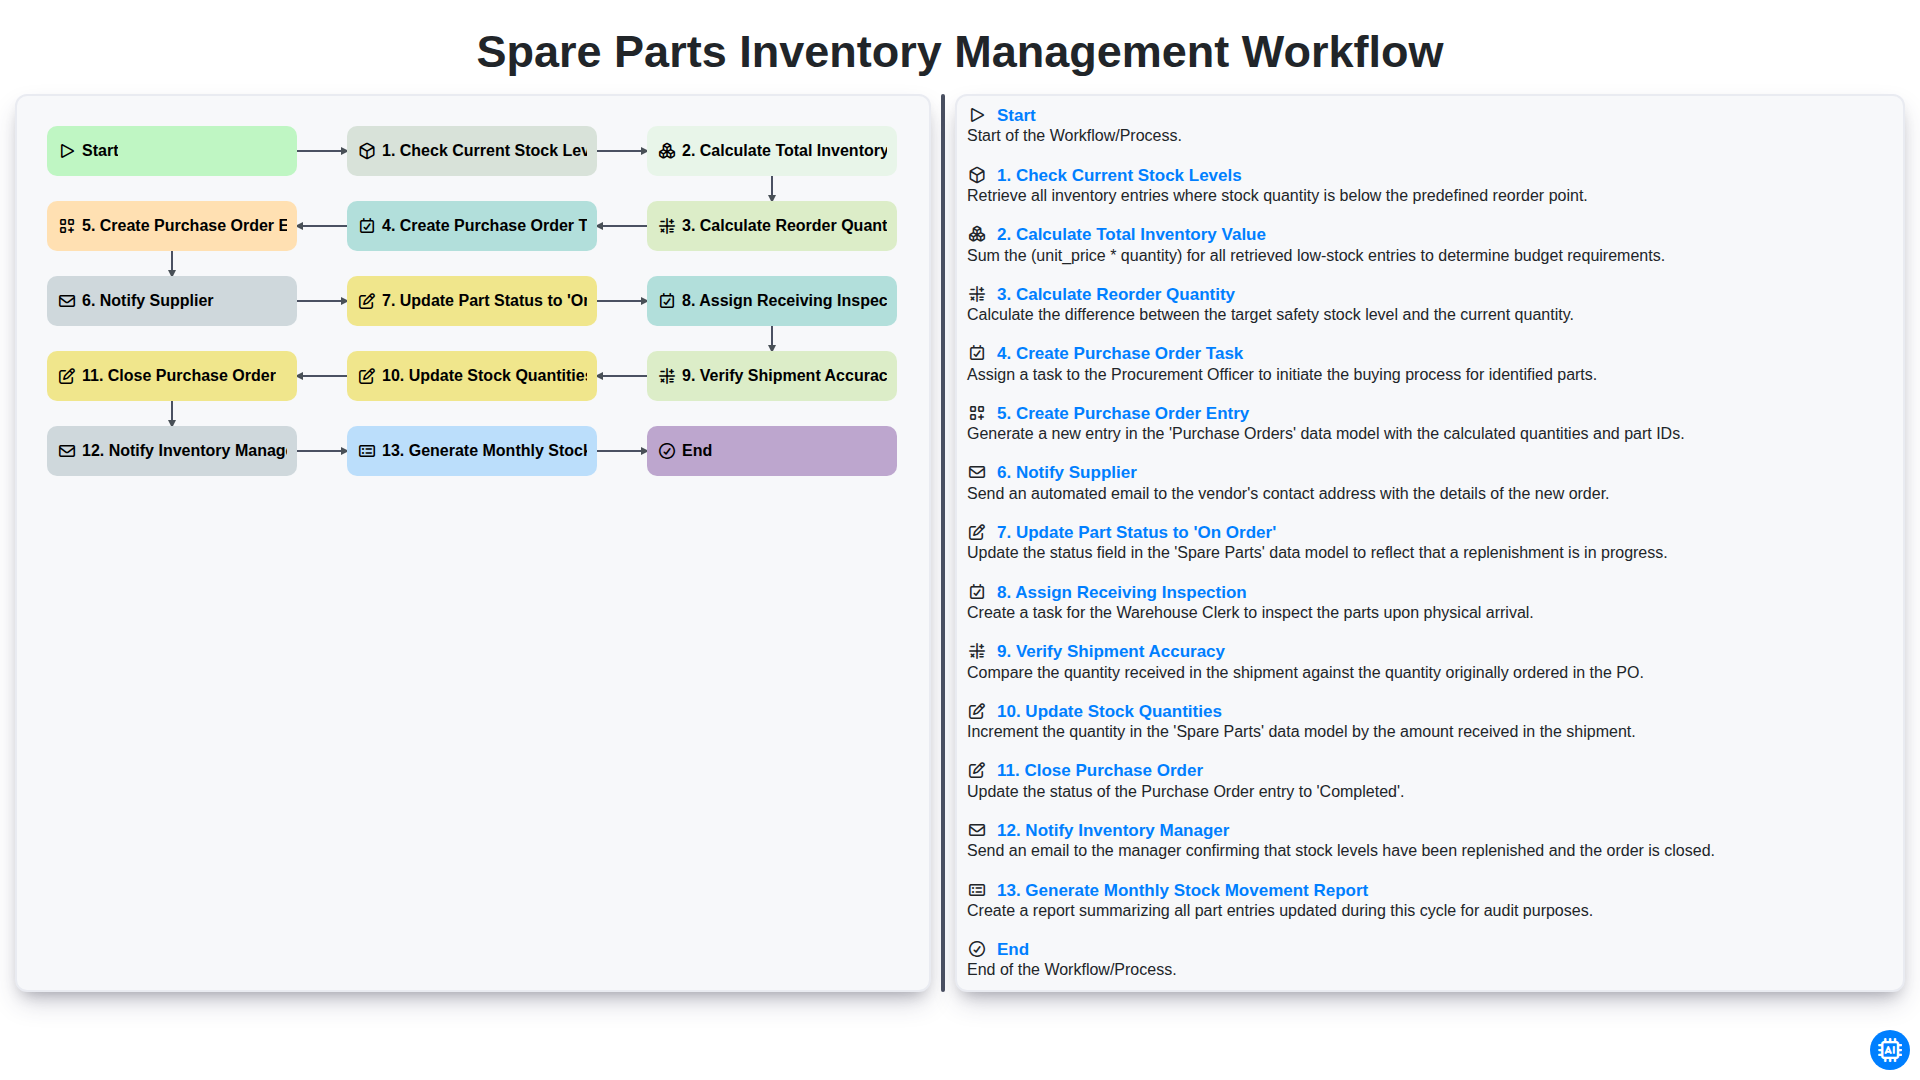Open the '7. Update Part Status to On Order' link
This screenshot has width=1920, height=1080.
point(1136,532)
